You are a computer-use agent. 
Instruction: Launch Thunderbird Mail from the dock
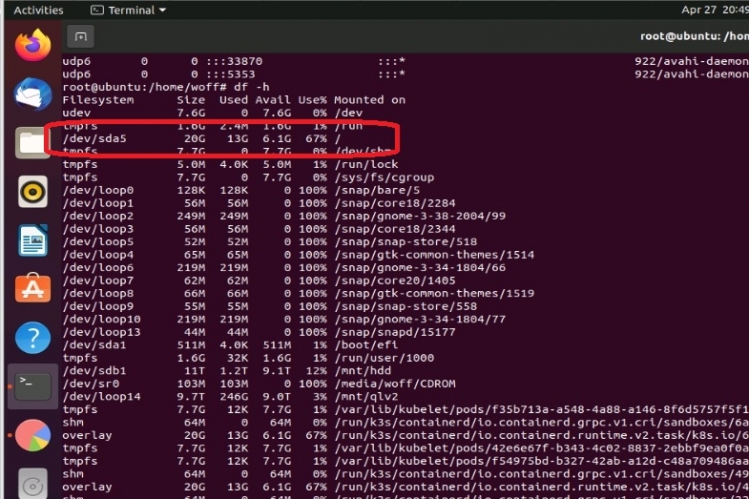click(32, 94)
